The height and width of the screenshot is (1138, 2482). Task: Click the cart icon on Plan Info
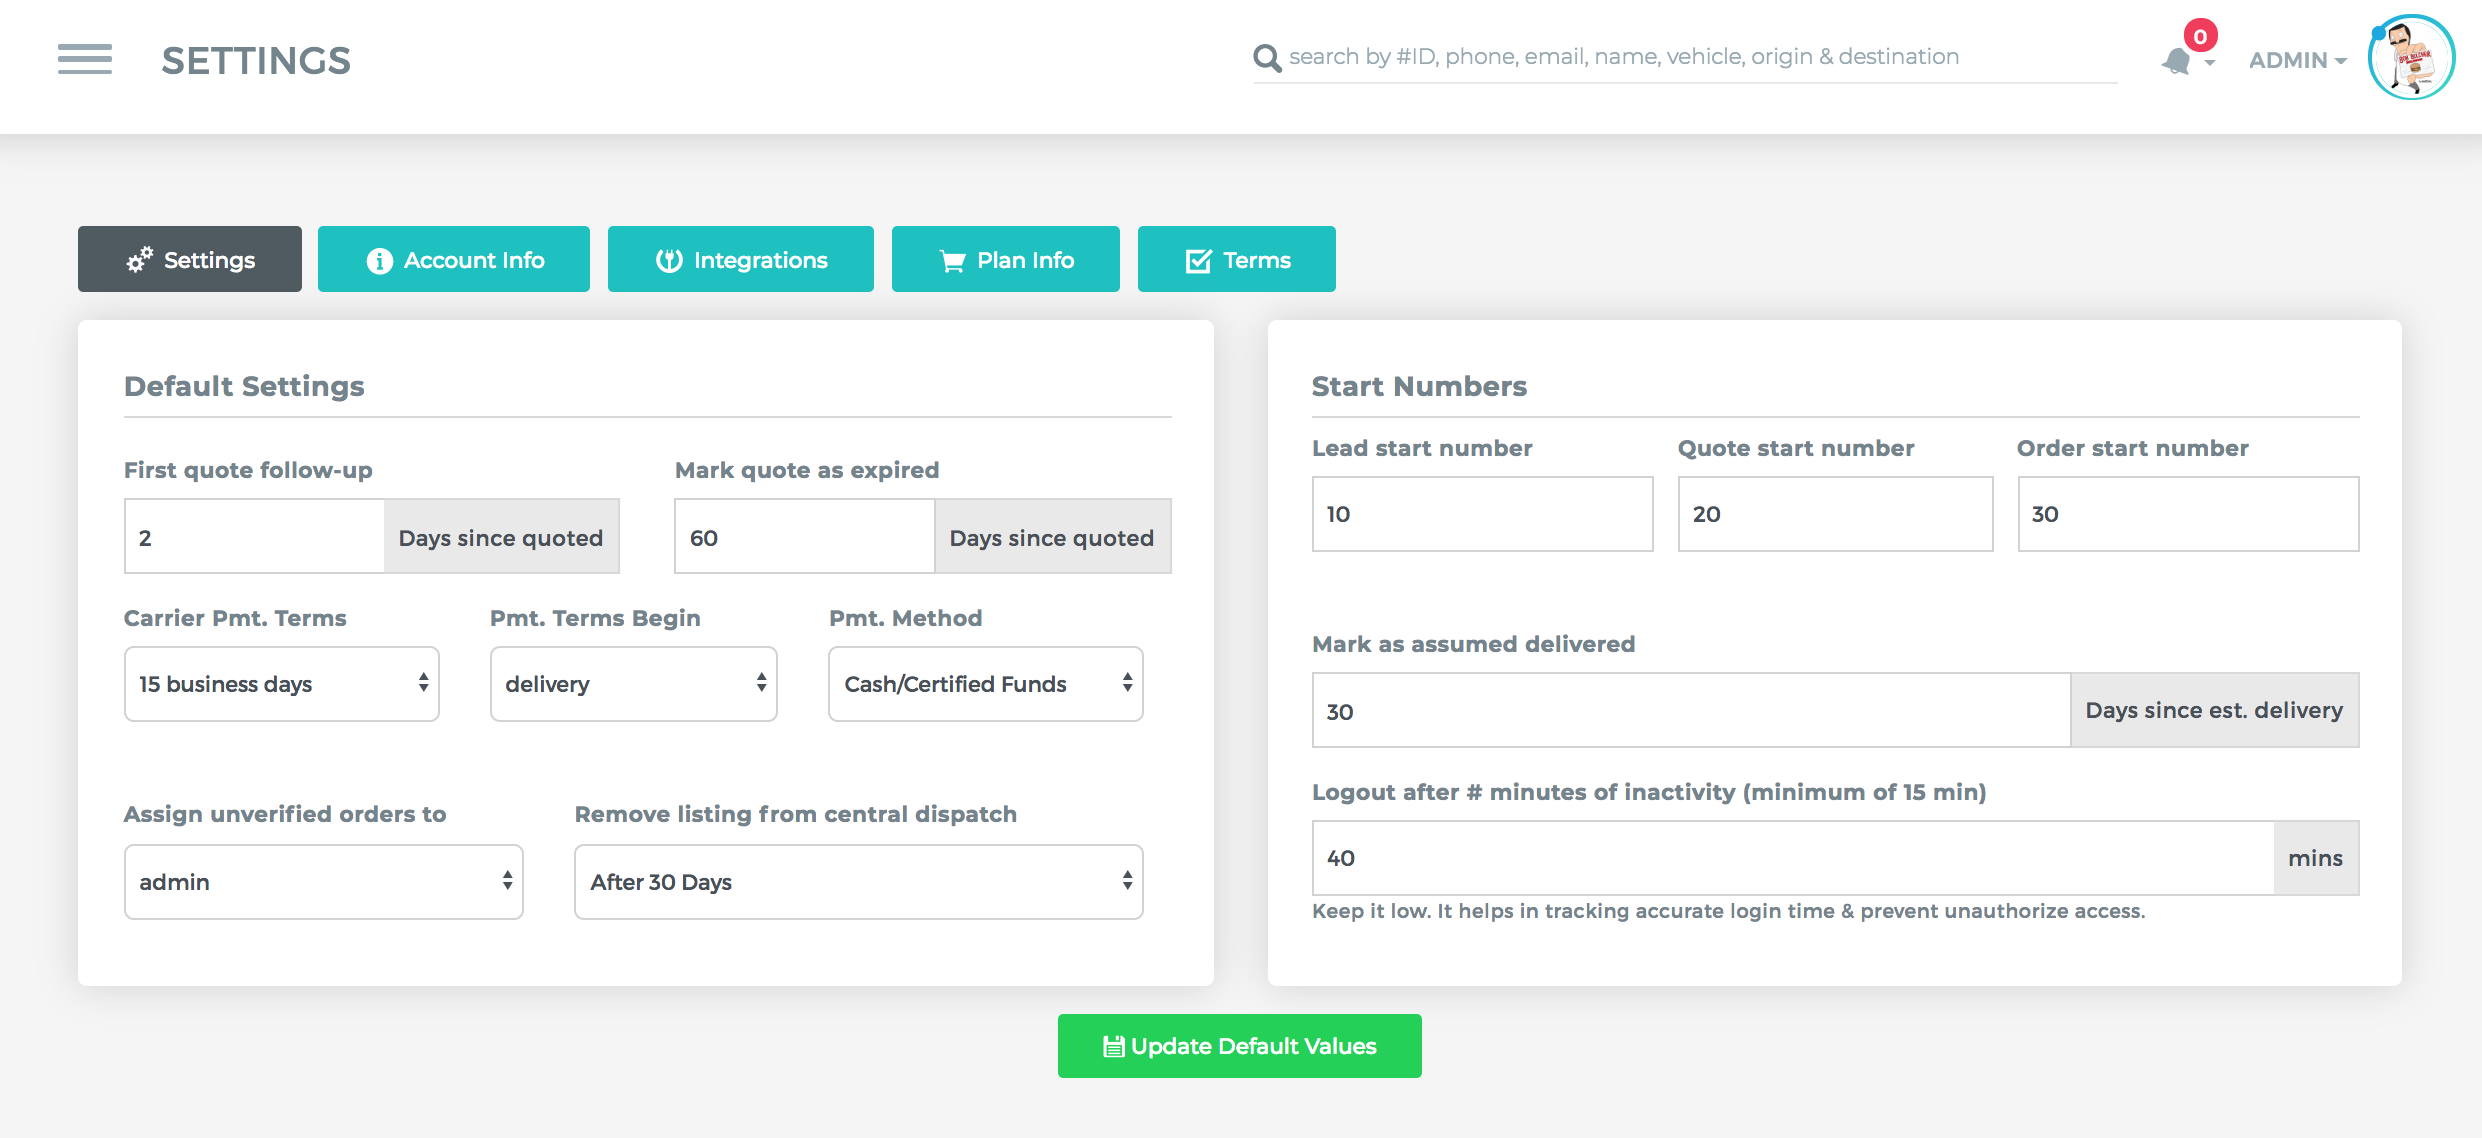coord(953,261)
